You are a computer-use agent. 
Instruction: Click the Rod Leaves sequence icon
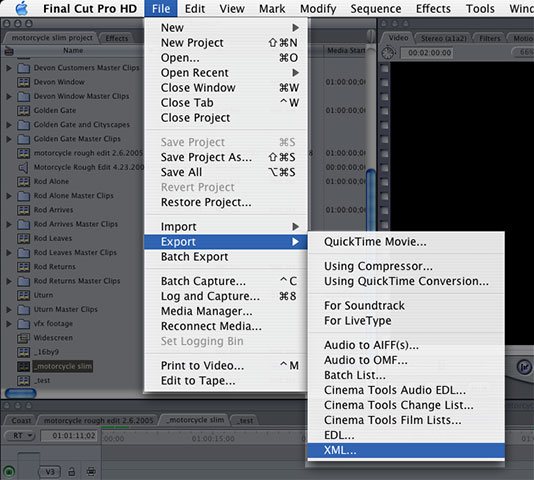click(x=23, y=238)
